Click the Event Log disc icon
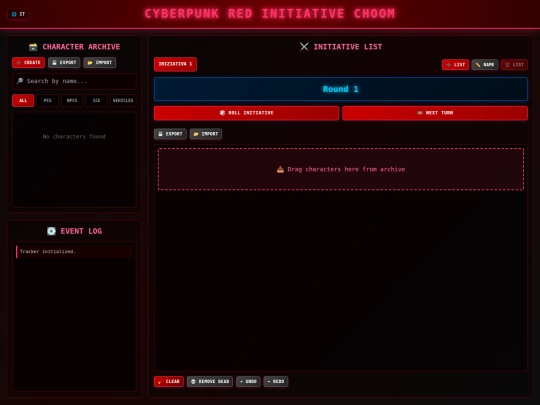 (x=51, y=231)
